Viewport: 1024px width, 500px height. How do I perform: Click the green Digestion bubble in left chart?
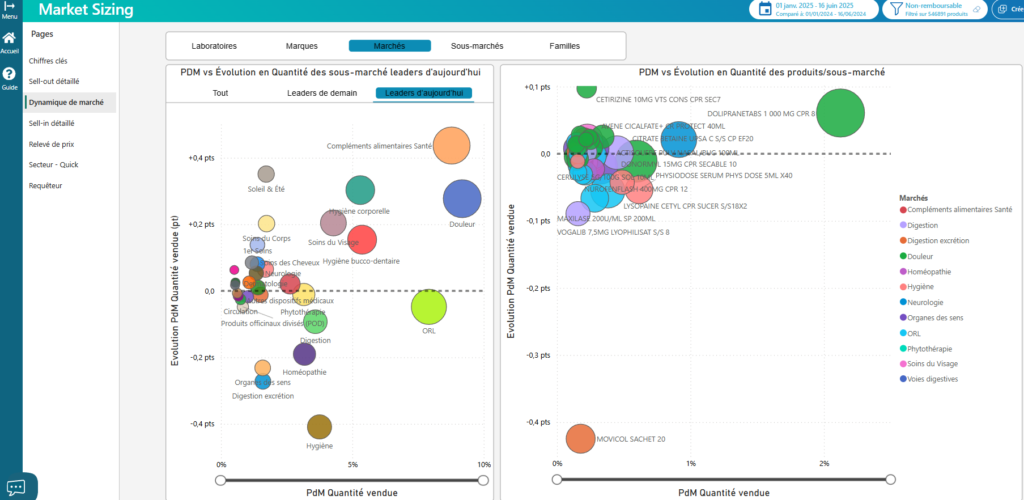point(315,321)
